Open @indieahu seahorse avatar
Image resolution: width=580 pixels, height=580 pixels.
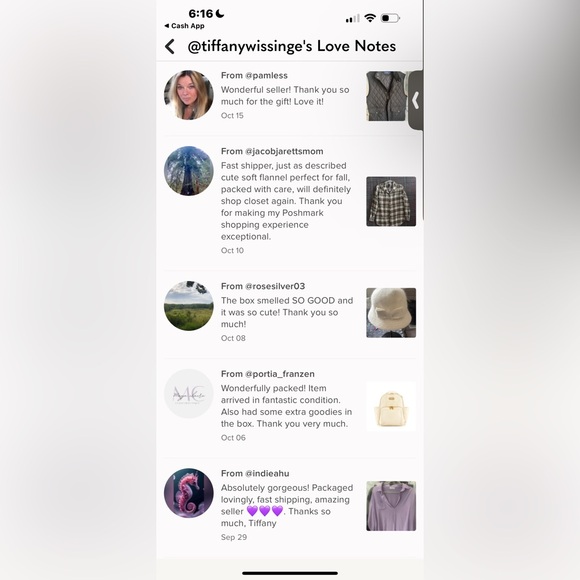pos(189,493)
